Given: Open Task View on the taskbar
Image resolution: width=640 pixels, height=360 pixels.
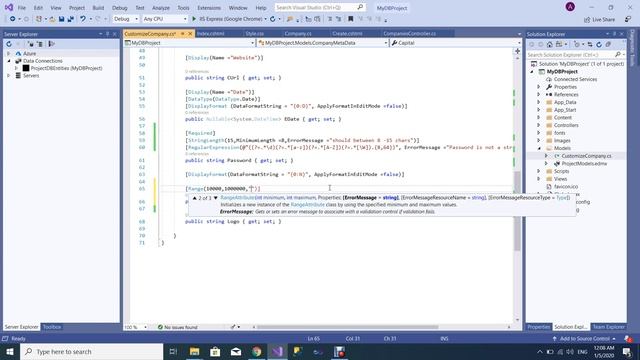Looking at the screenshot, I should pos(173,351).
